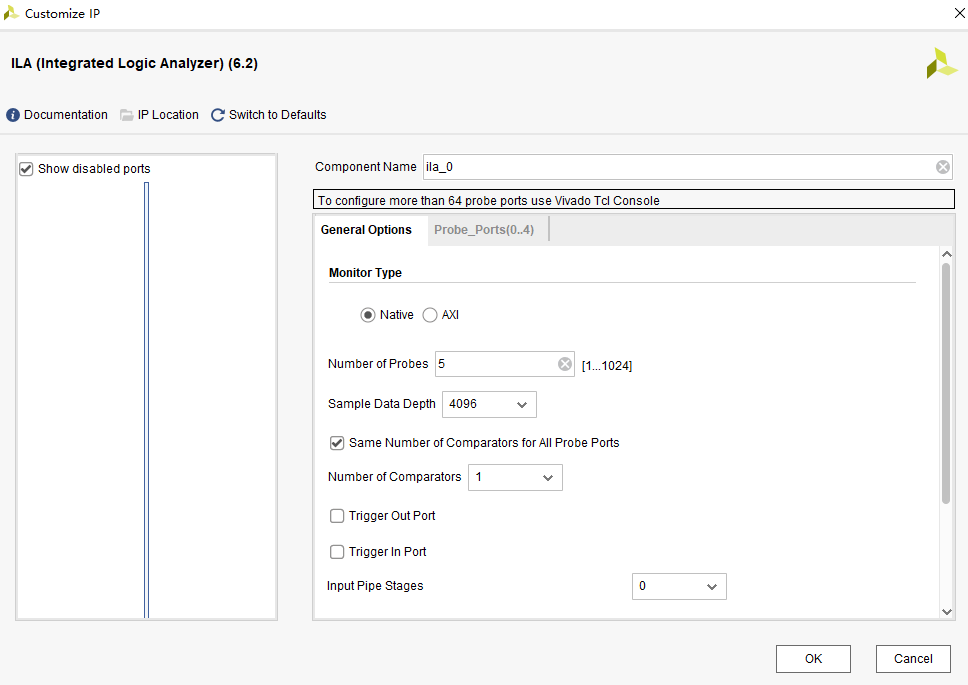Clear the Number of Probes field
The height and width of the screenshot is (685, 968).
tap(564, 364)
